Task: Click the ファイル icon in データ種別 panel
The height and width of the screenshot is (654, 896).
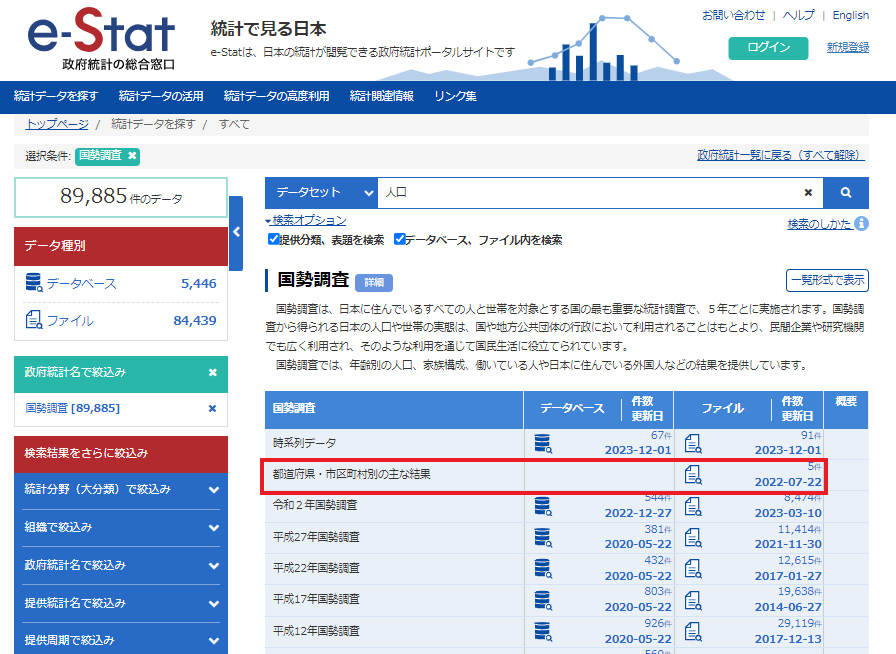Action: 34,320
